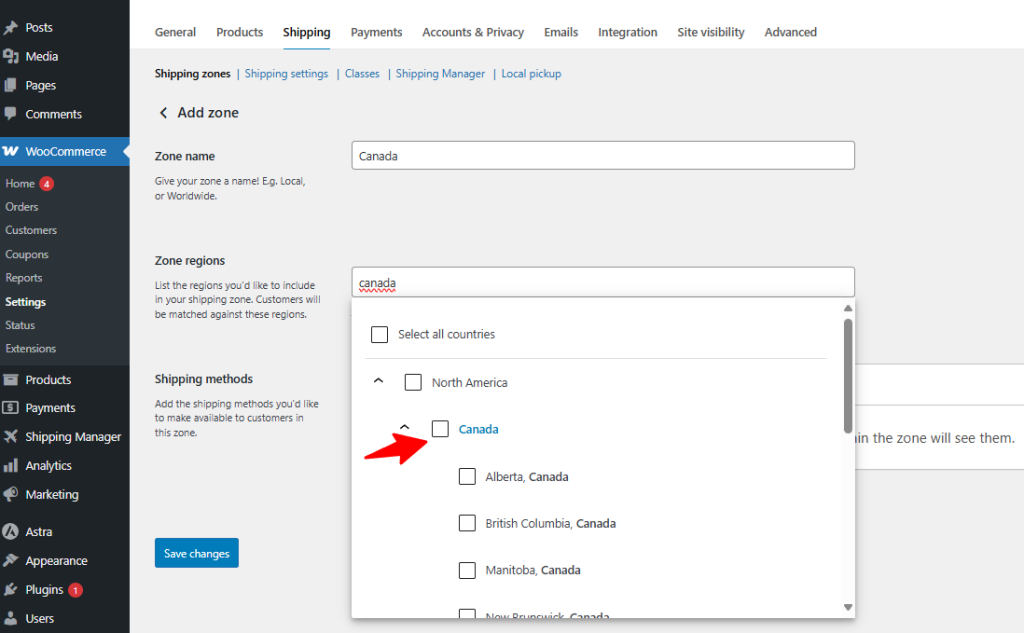Image resolution: width=1024 pixels, height=633 pixels.
Task: Click the region dropdown scrollbar thumb
Action: coord(848,375)
